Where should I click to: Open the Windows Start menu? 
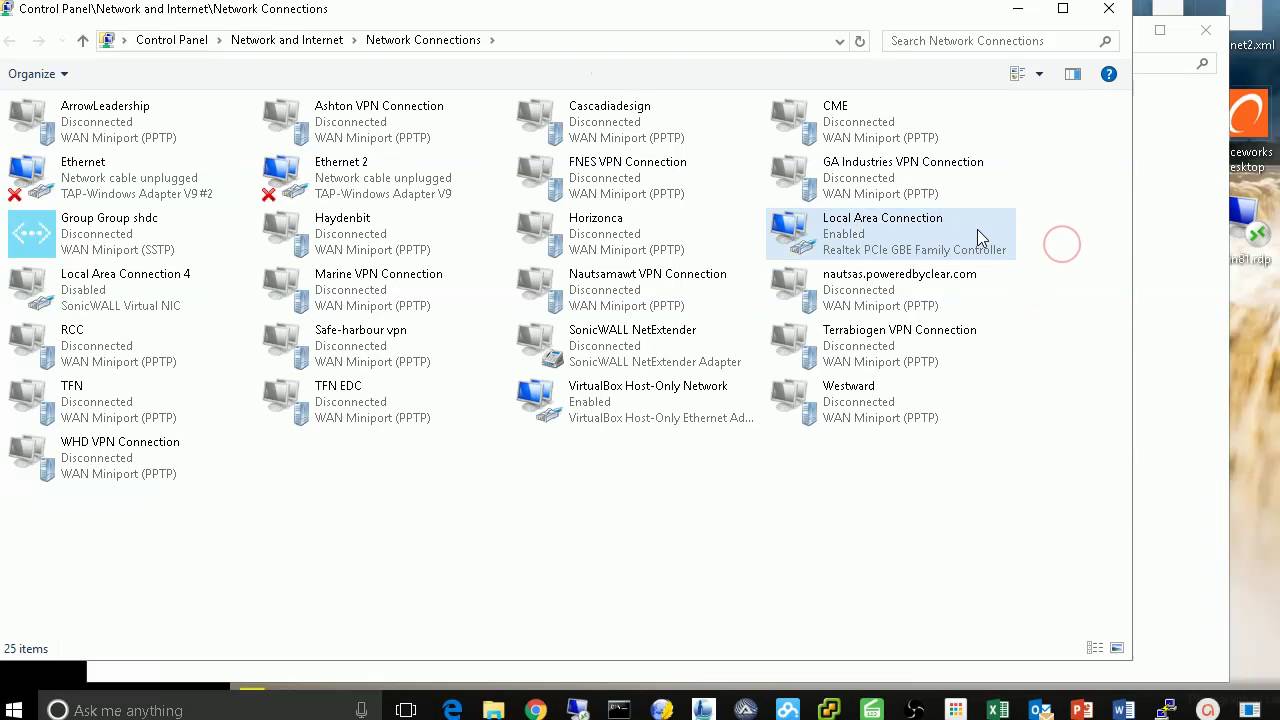pos(14,710)
